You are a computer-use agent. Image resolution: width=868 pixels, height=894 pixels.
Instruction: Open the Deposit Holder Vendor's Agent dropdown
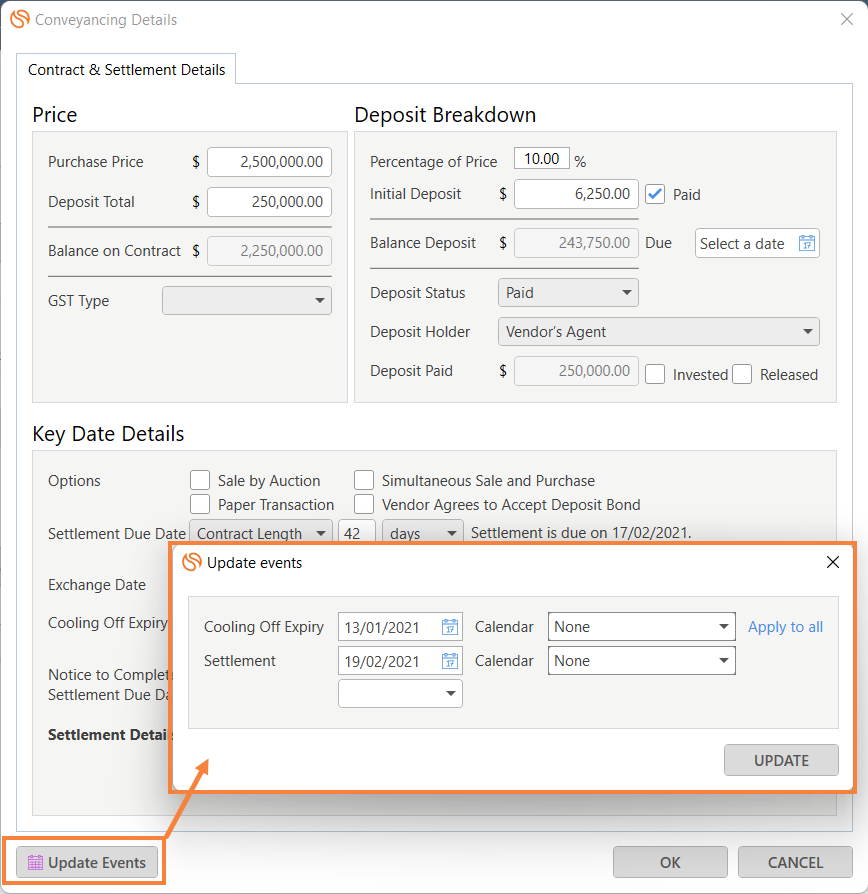tap(659, 332)
